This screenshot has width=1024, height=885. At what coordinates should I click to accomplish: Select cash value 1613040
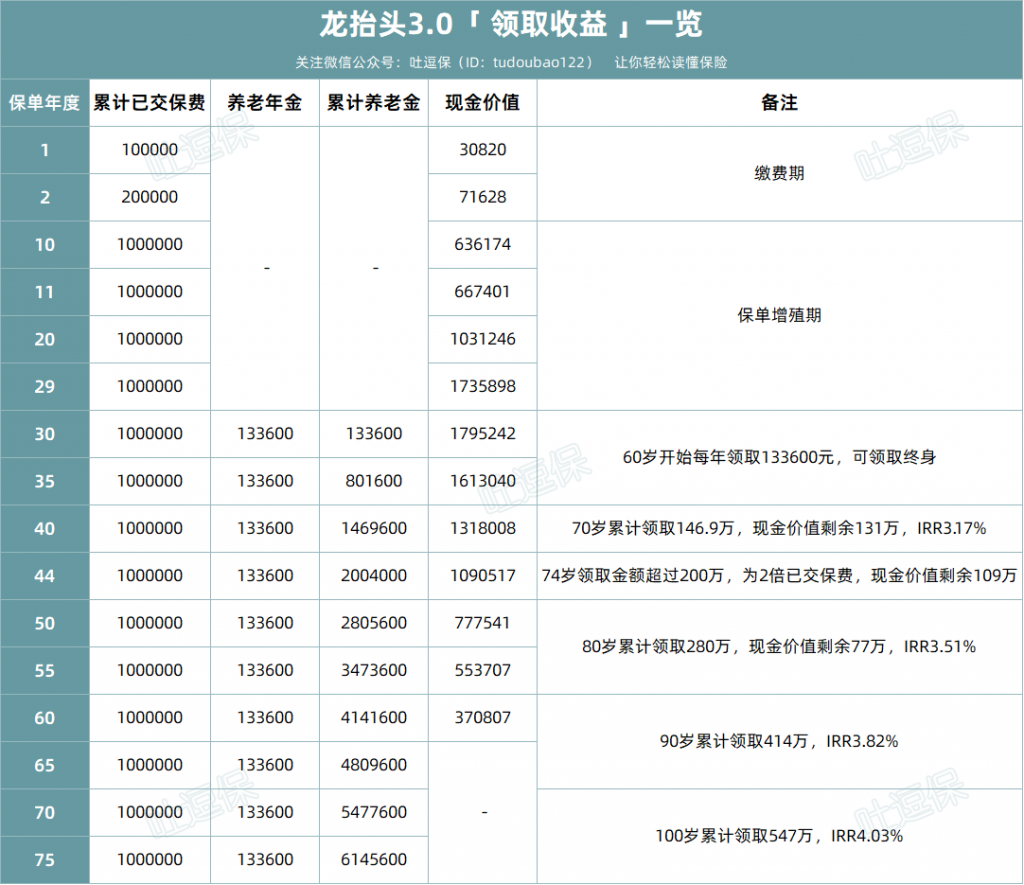point(483,481)
